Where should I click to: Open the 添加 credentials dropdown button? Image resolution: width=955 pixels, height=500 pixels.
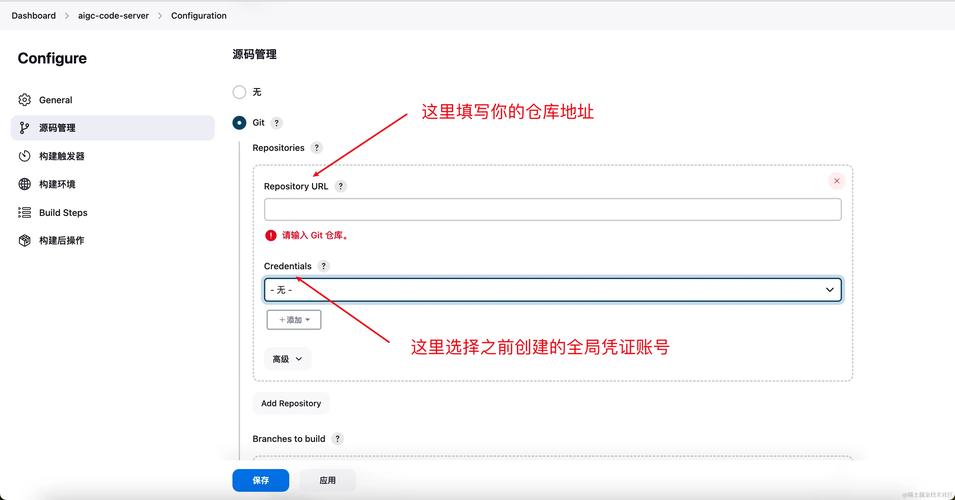(x=294, y=320)
